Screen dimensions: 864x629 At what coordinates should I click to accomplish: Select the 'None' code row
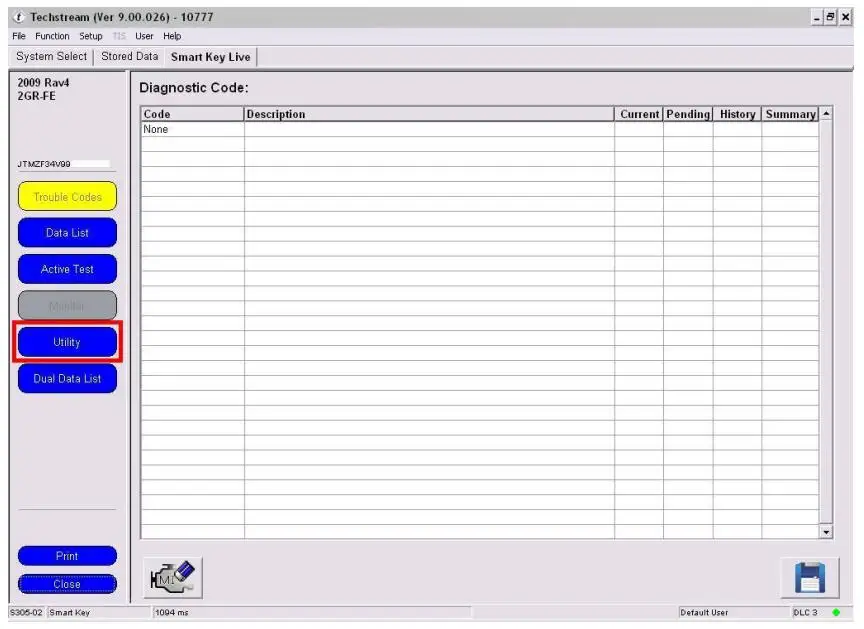(479, 129)
